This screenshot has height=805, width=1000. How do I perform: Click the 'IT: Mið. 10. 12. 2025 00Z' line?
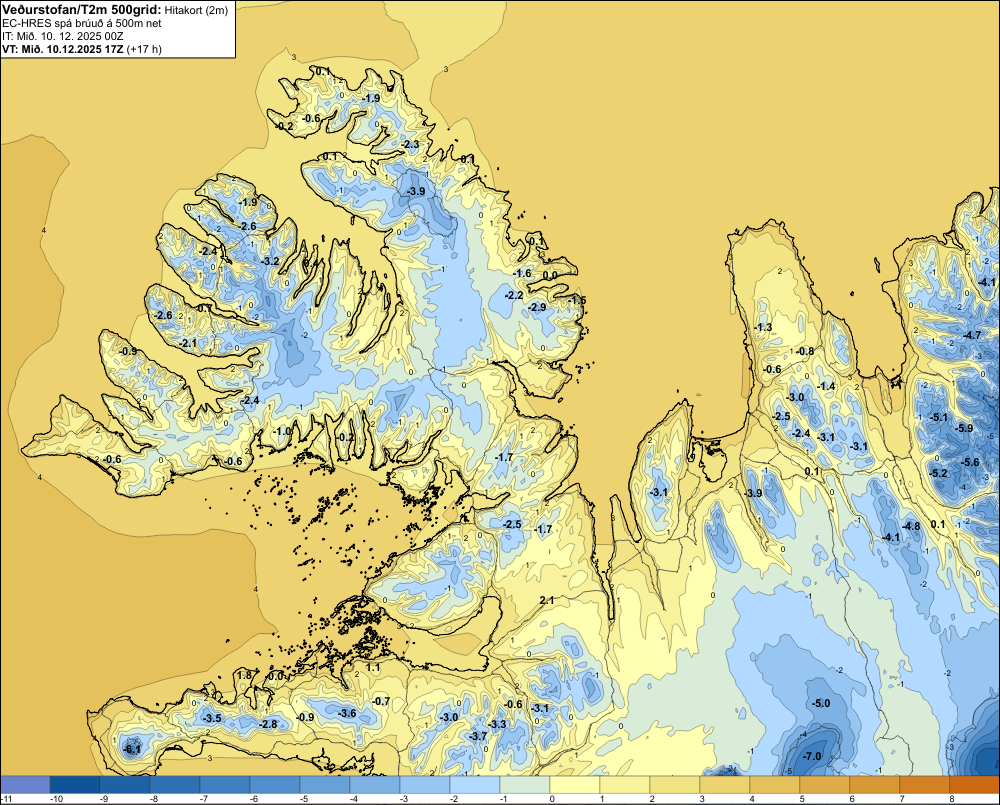(x=62, y=36)
